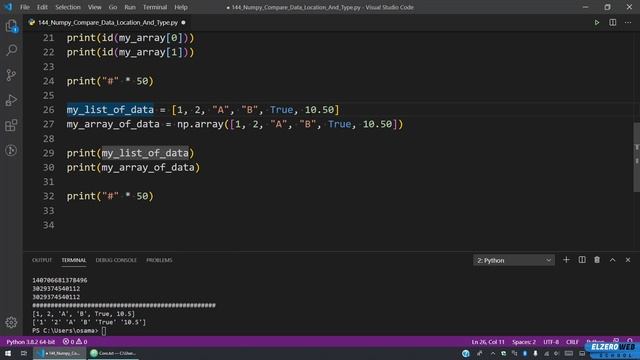
Task: Open the Run and Debug view
Action: pyautogui.click(x=11, y=100)
